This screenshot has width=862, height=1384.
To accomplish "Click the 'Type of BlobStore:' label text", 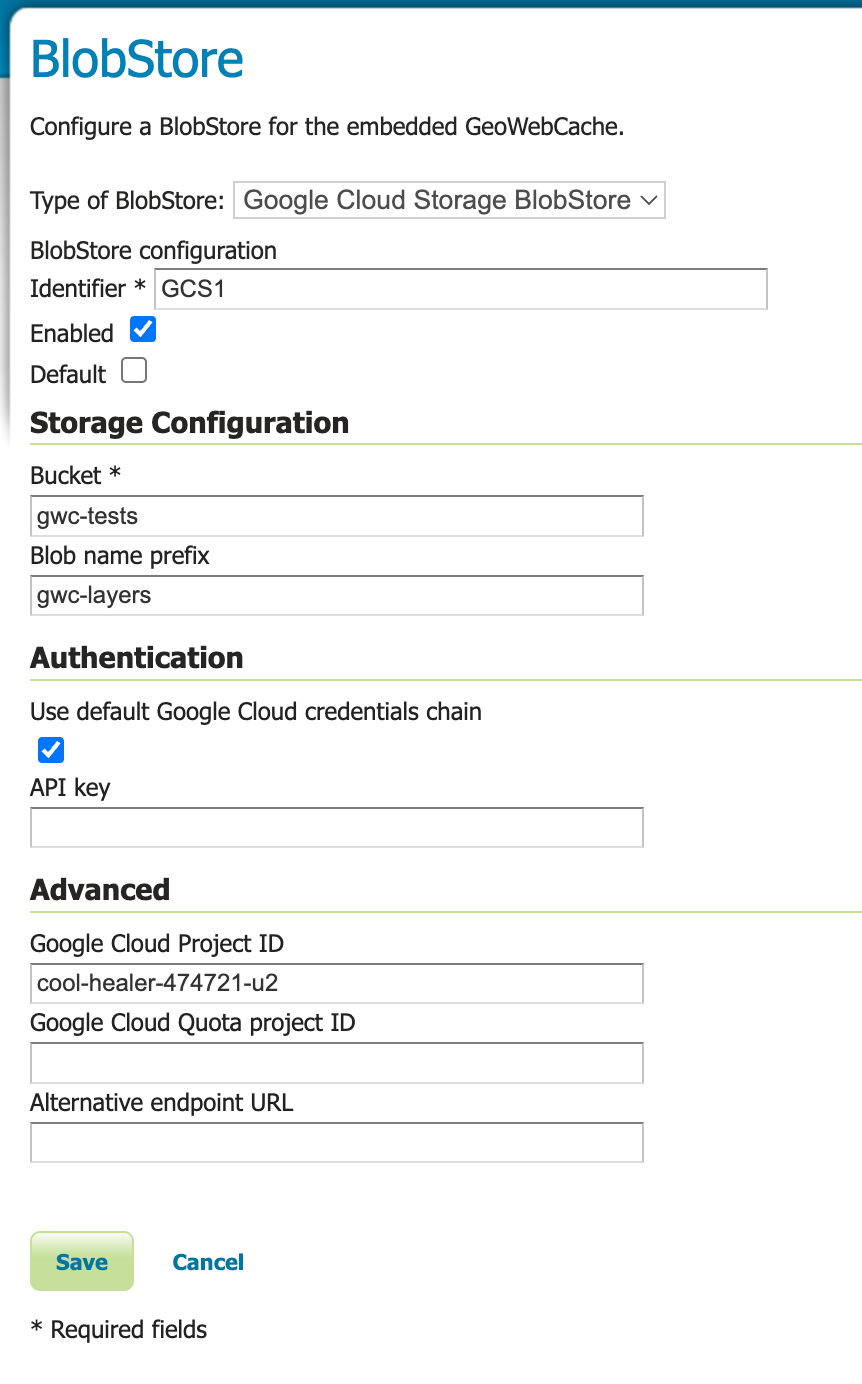I will tap(128, 200).
